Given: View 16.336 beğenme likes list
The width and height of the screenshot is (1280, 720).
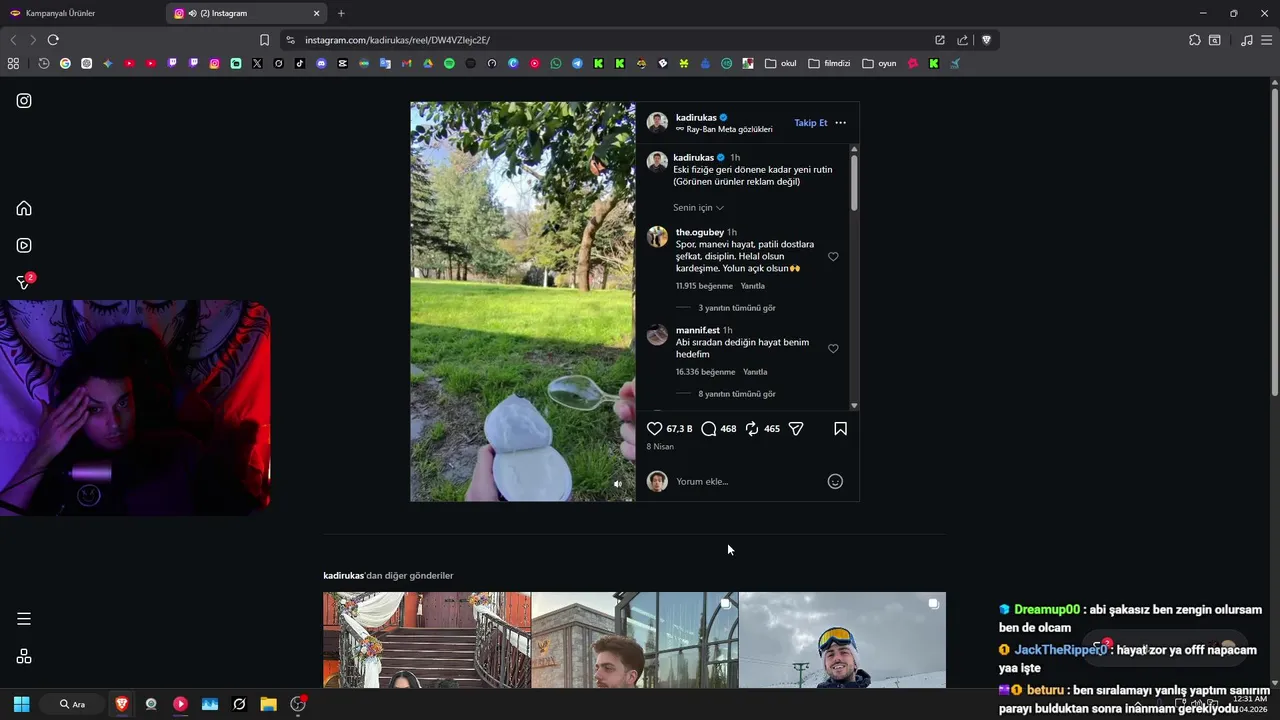Looking at the screenshot, I should [706, 372].
